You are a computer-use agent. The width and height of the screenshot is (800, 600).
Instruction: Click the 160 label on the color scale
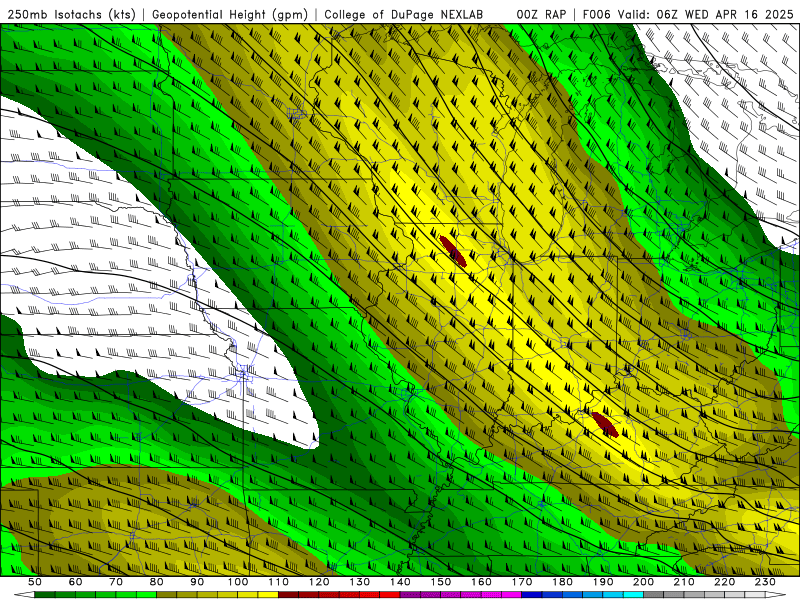pos(481,582)
